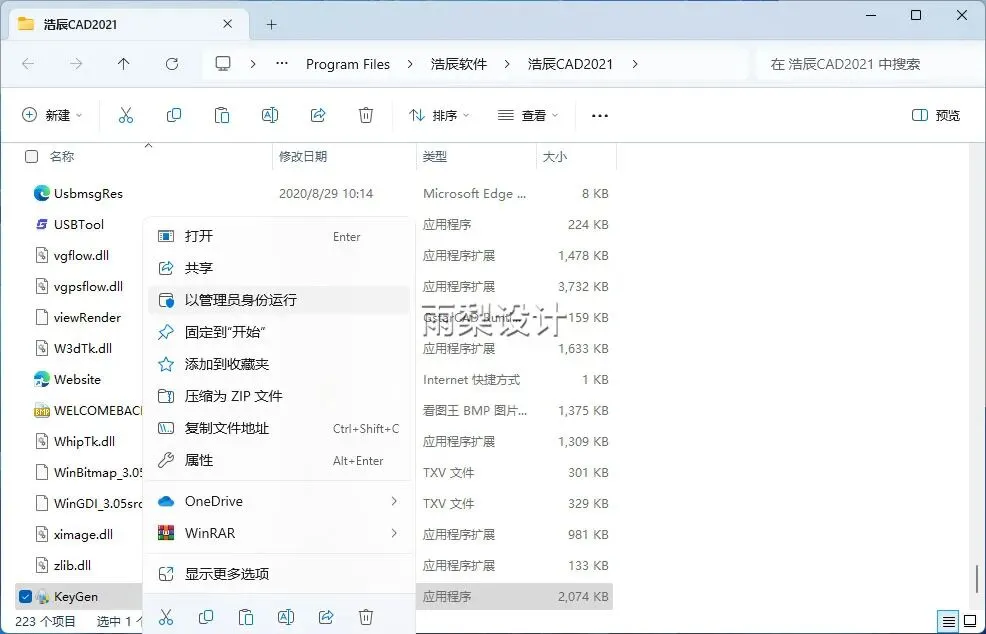Click the share icon in the context menu bottom bar
Image resolution: width=986 pixels, height=634 pixels.
point(326,617)
